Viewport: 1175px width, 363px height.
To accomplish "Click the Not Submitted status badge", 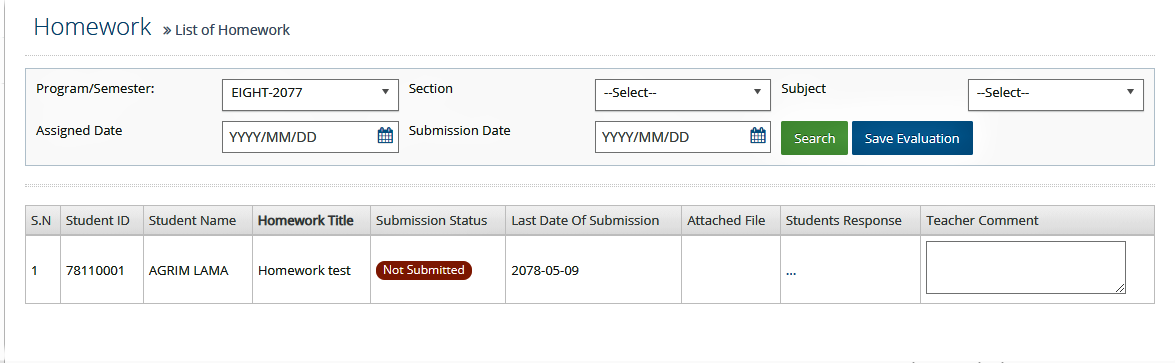I will [423, 270].
